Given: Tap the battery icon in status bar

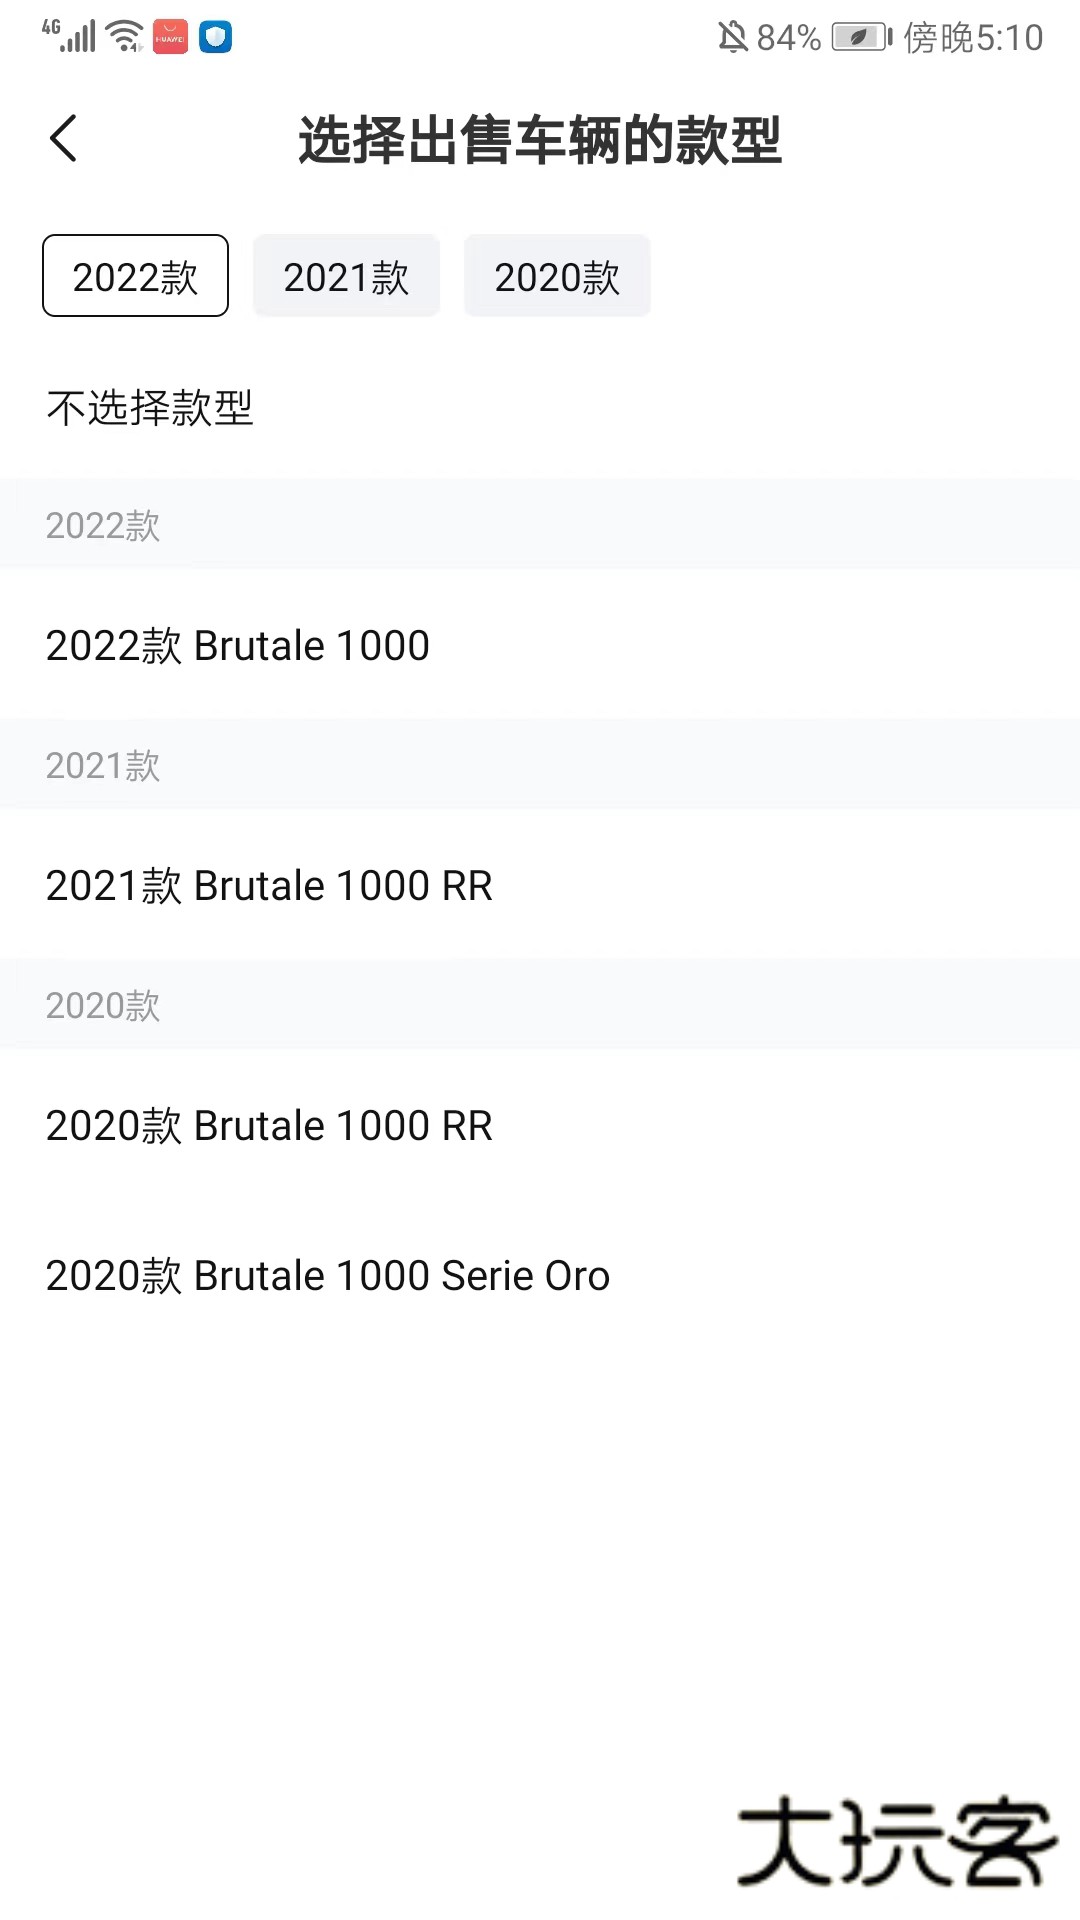Looking at the screenshot, I should coord(861,38).
